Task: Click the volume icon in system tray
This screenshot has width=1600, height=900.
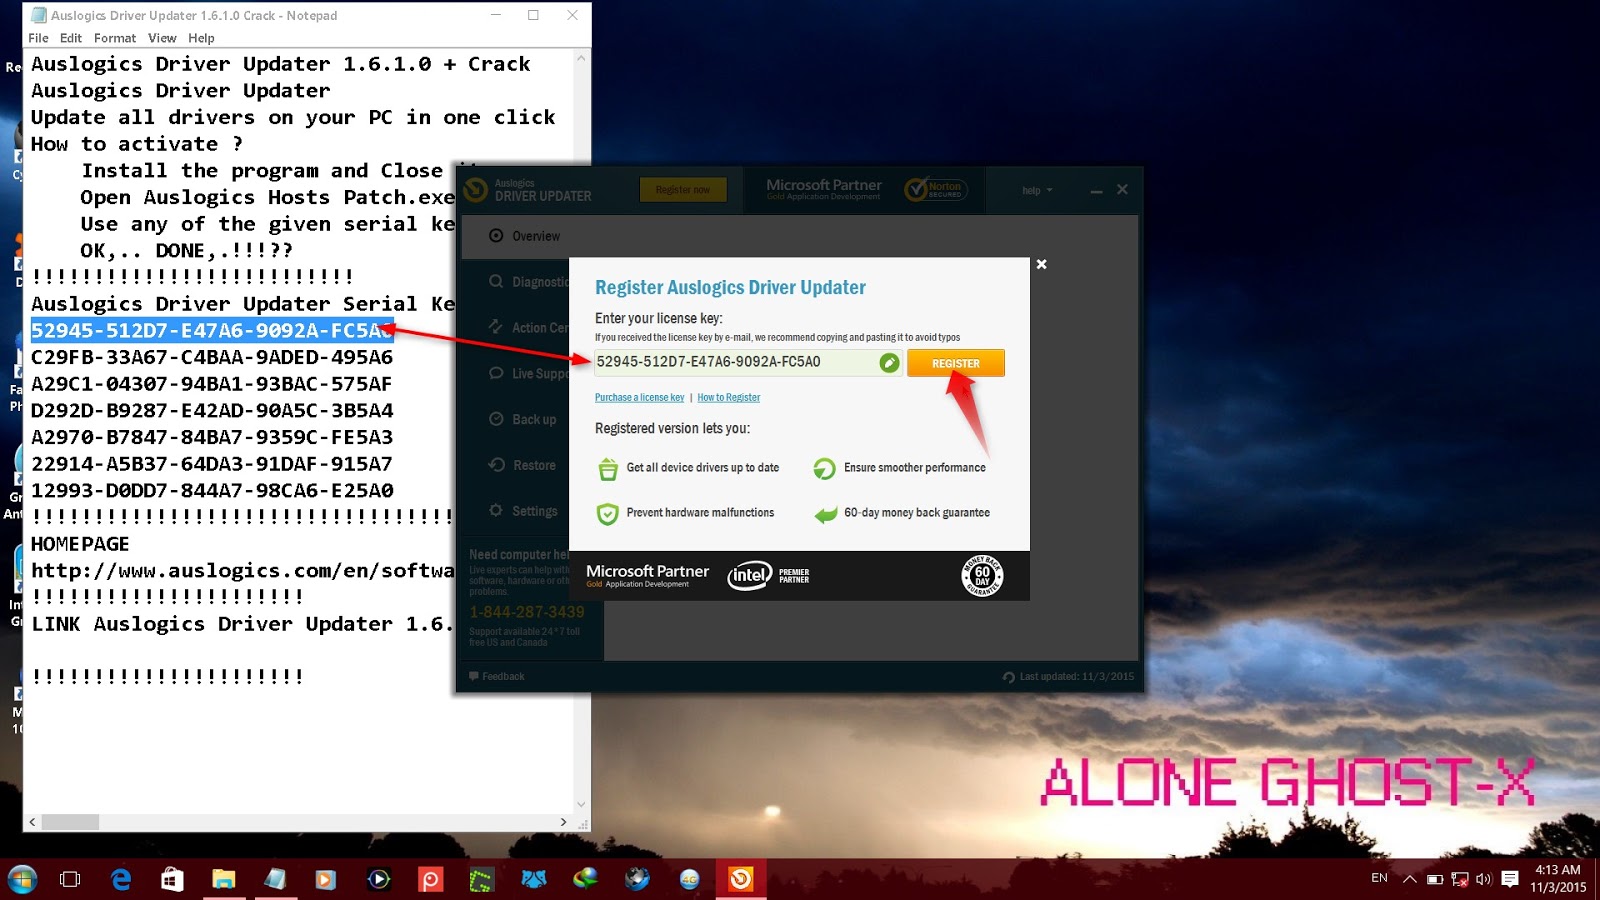Action: pyautogui.click(x=1483, y=879)
